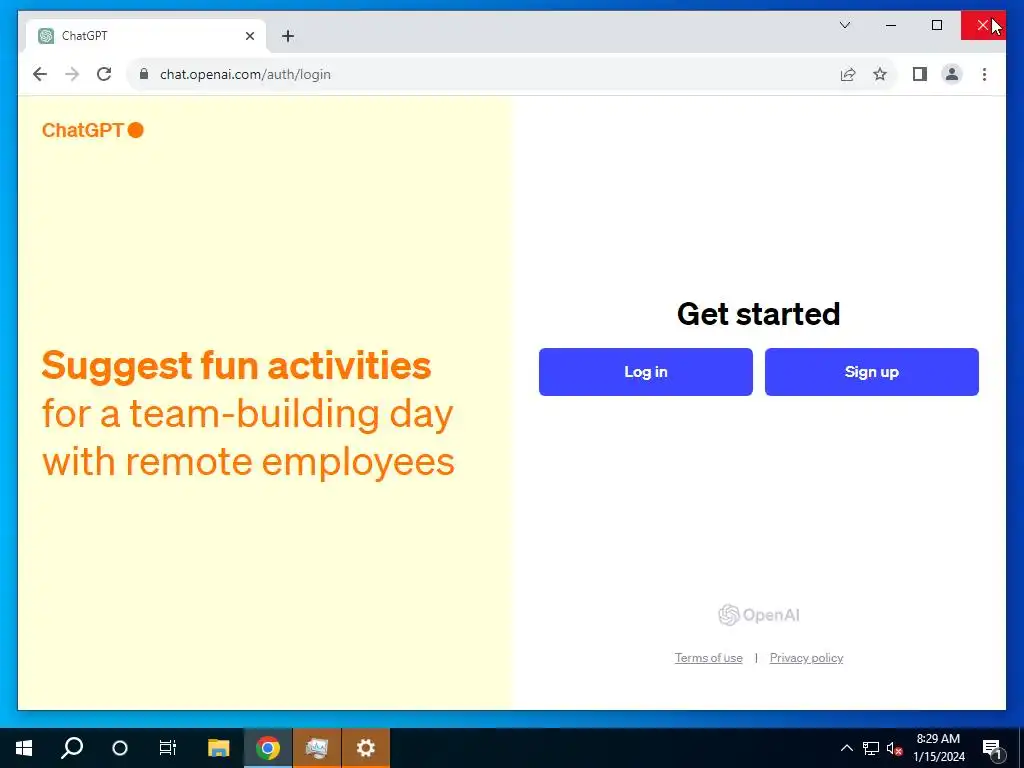Viewport: 1024px width, 768px height.
Task: Click the address bar URL
Action: click(x=246, y=74)
